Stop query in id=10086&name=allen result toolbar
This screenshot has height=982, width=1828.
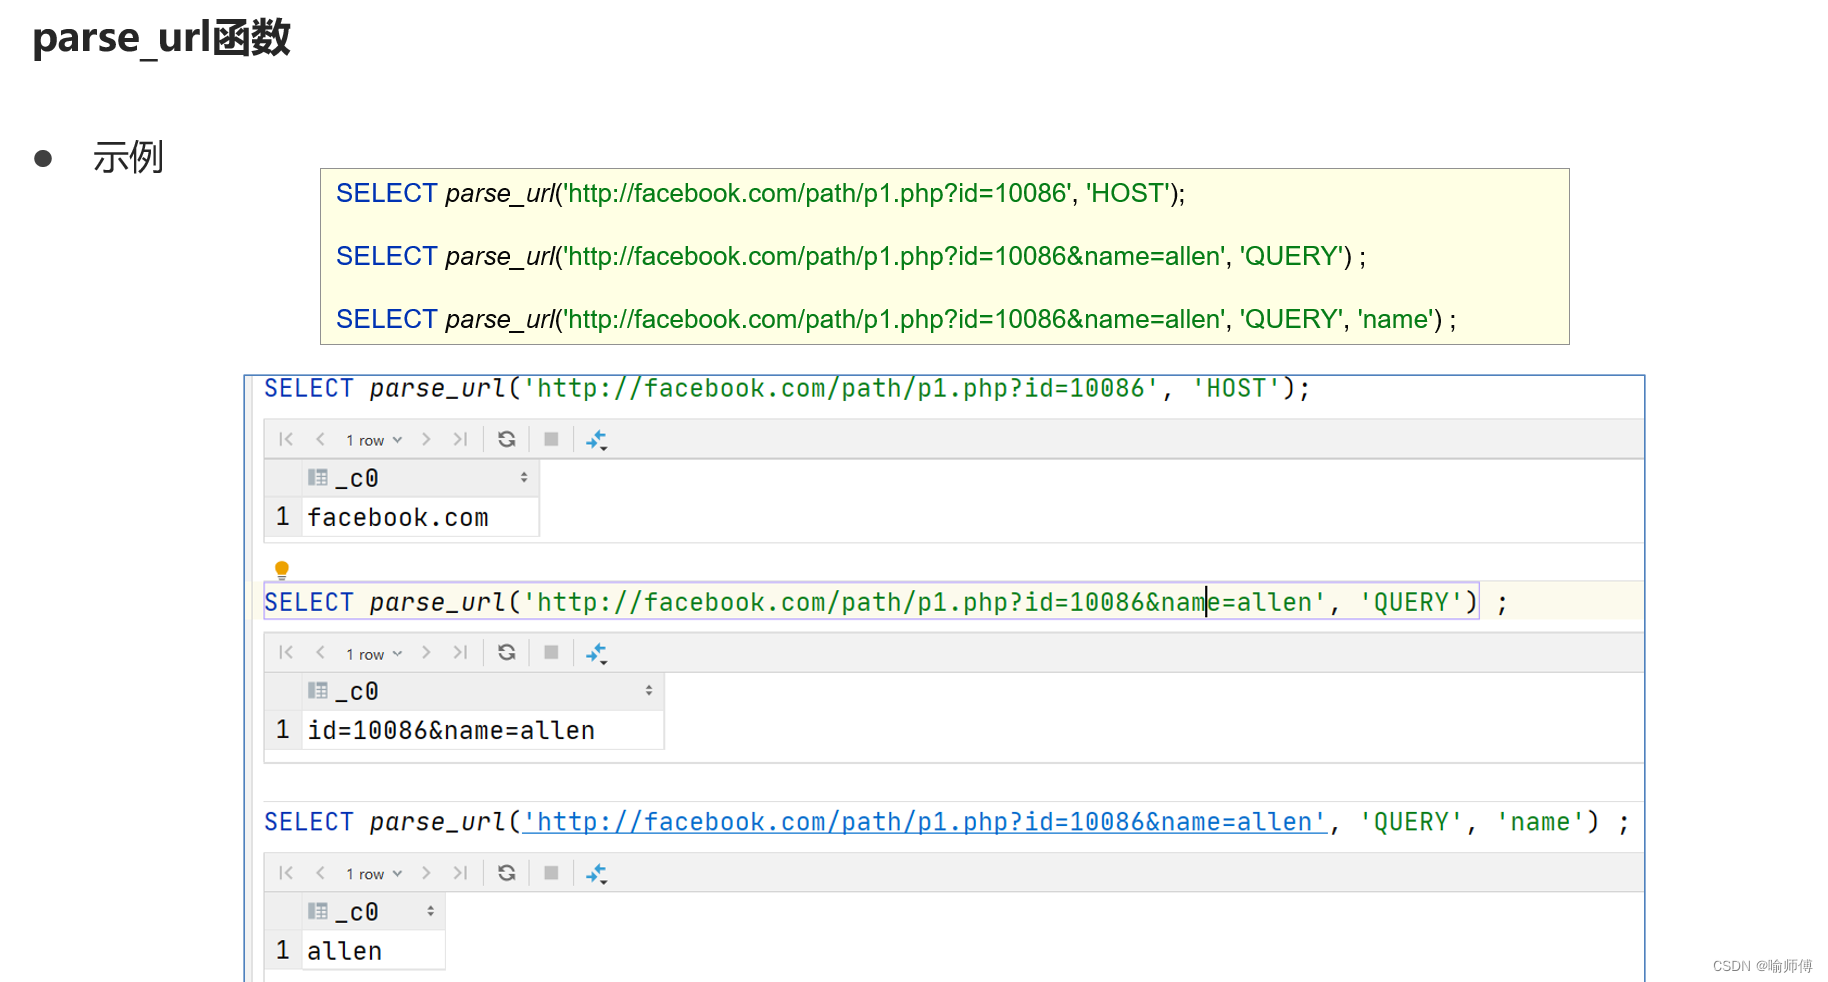(551, 653)
